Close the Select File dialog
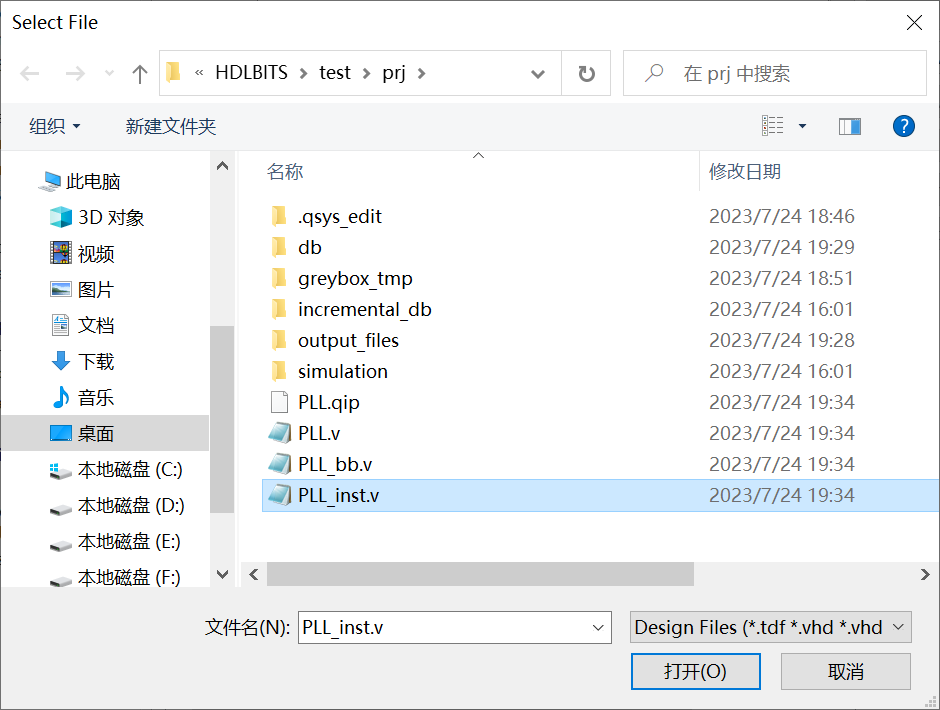This screenshot has height=710, width=940. 914,23
